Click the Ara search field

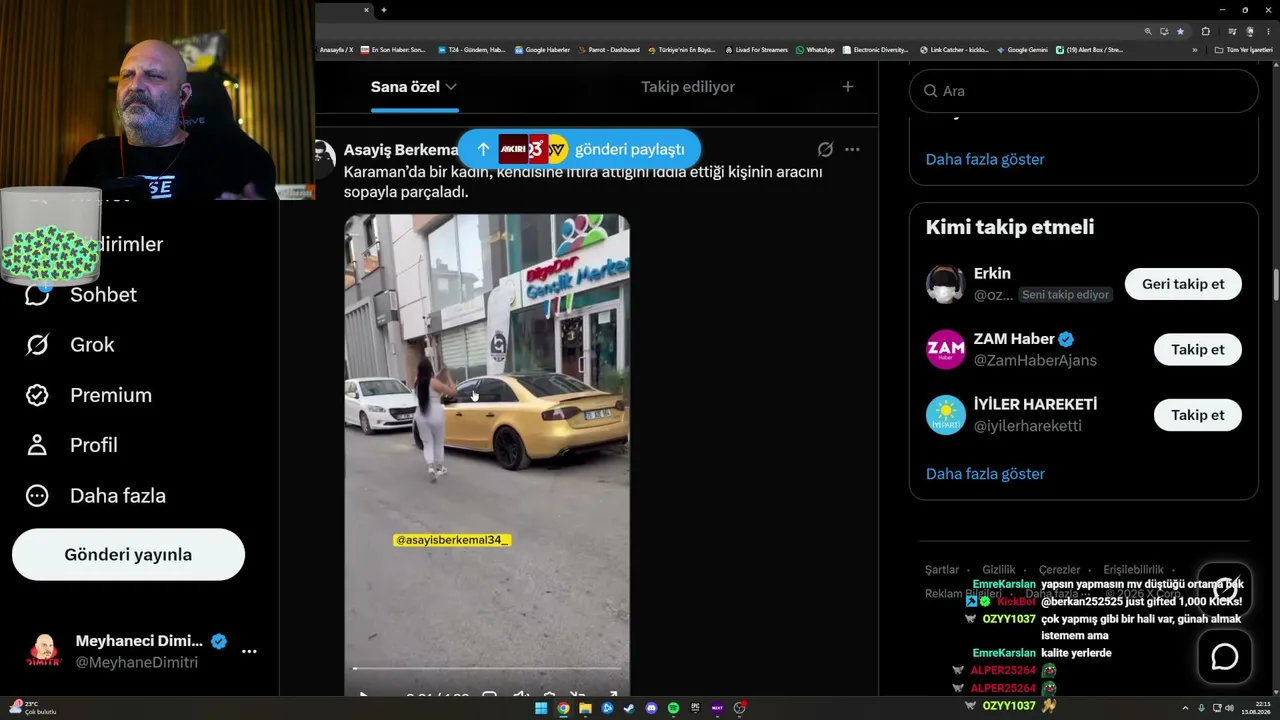coord(1084,91)
